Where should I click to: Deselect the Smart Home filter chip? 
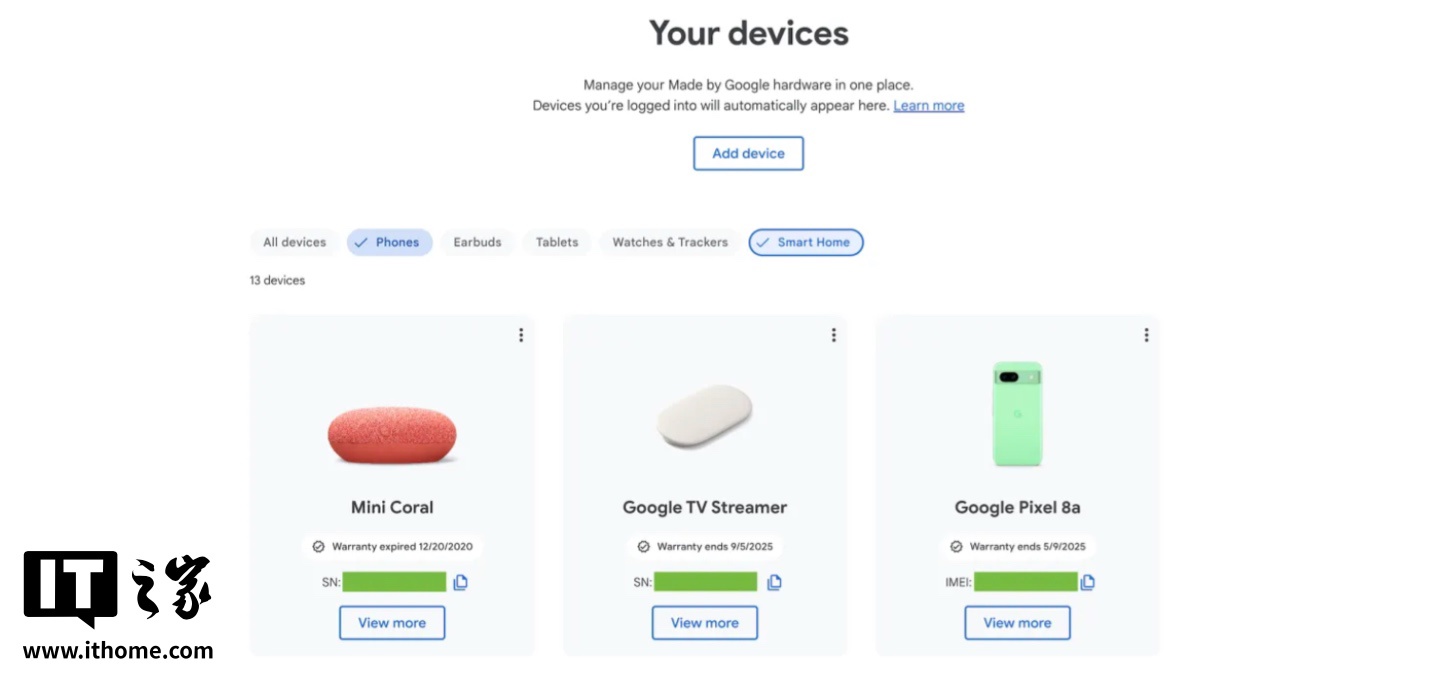(x=806, y=242)
